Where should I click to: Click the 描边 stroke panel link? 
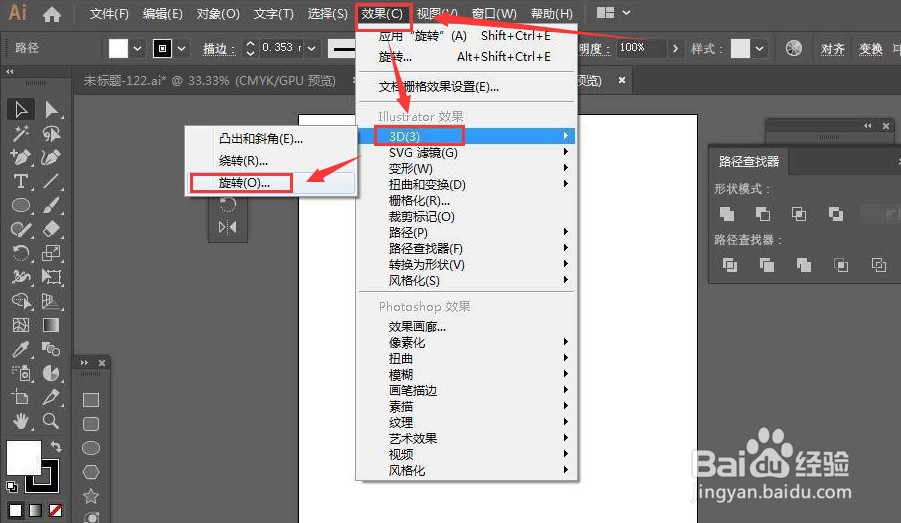(219, 49)
